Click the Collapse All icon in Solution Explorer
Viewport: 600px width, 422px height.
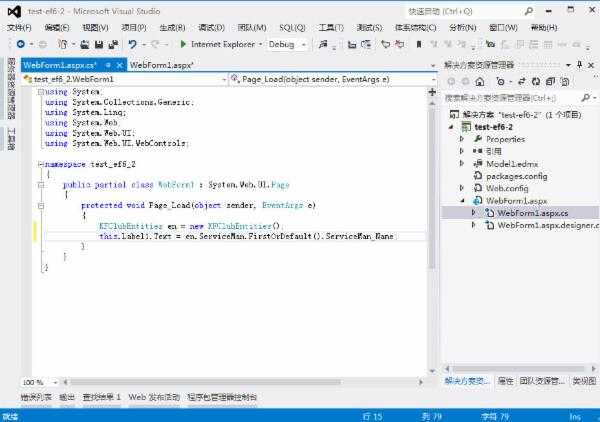550,81
